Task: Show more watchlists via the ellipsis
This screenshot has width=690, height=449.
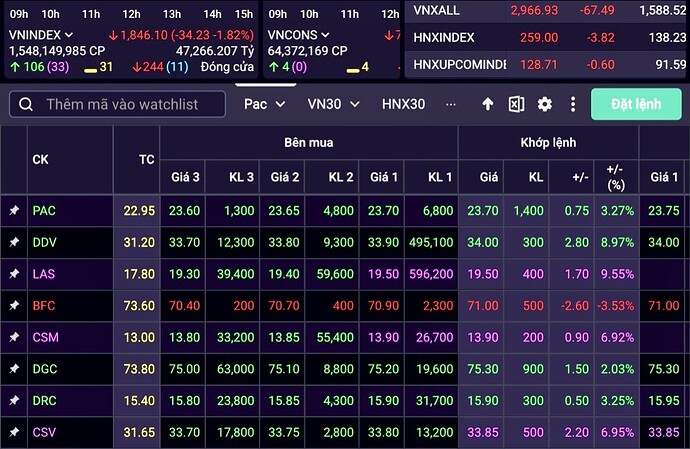Action: click(451, 104)
